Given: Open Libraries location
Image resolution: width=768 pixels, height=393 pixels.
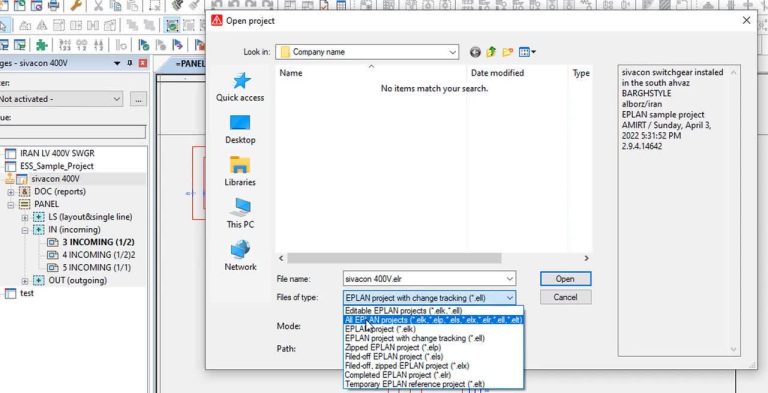Looking at the screenshot, I should point(240,172).
